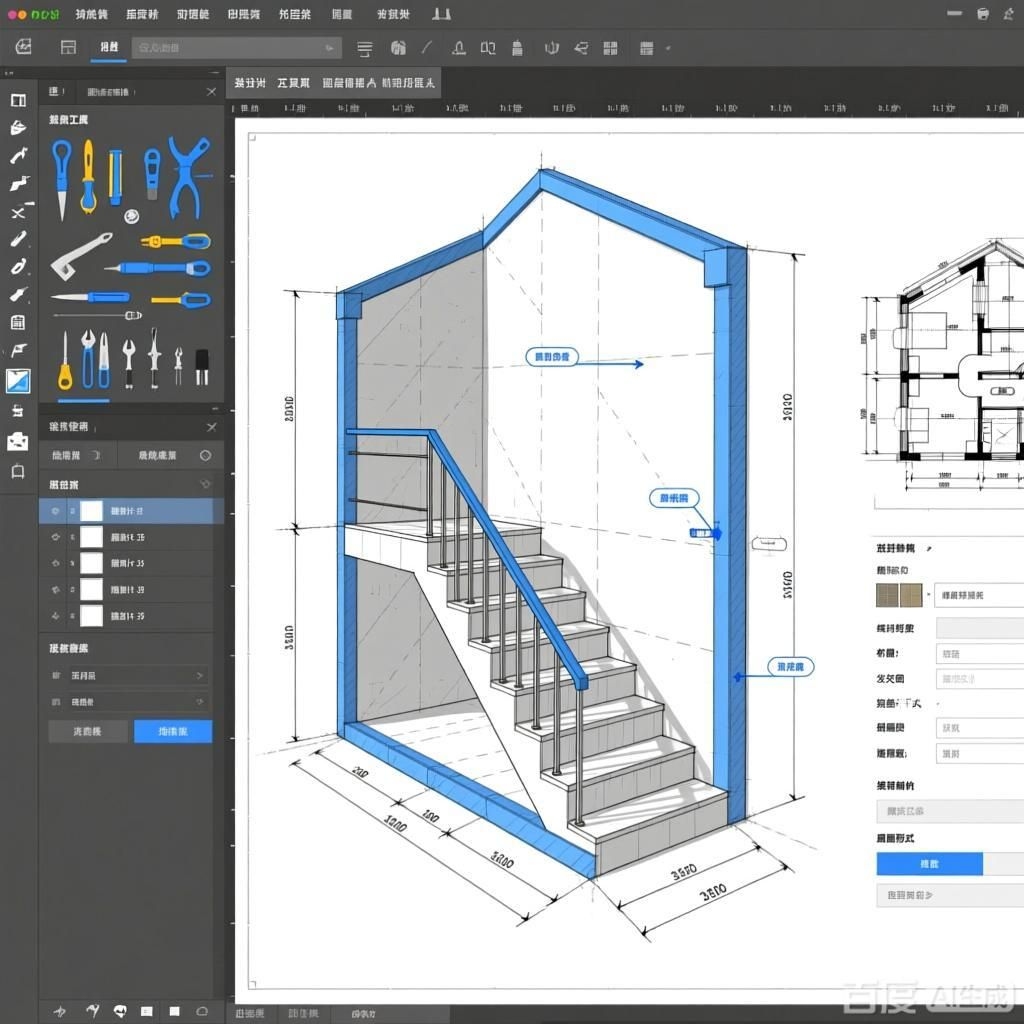Viewport: 1024px width, 1024px height.
Task: Click the highlighted blue image tool in sidebar
Action: (x=18, y=381)
